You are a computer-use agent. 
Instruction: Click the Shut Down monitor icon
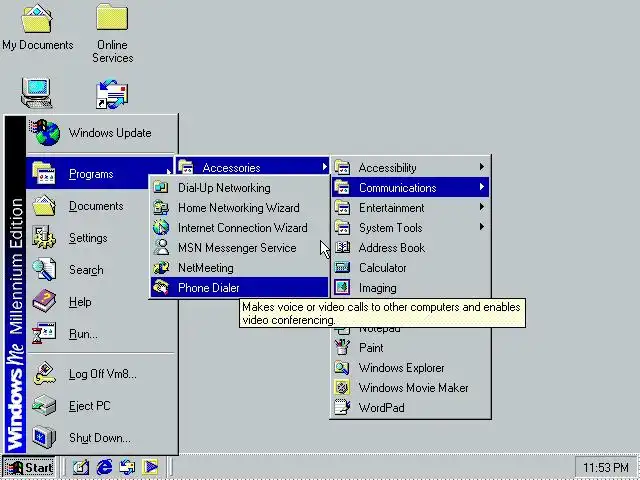point(44,437)
